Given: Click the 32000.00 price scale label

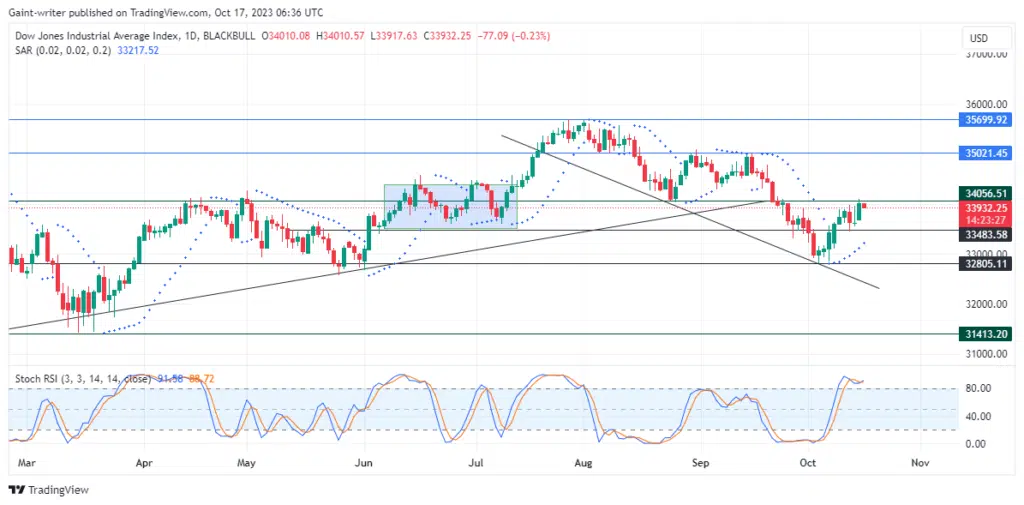Looking at the screenshot, I should click(x=987, y=304).
